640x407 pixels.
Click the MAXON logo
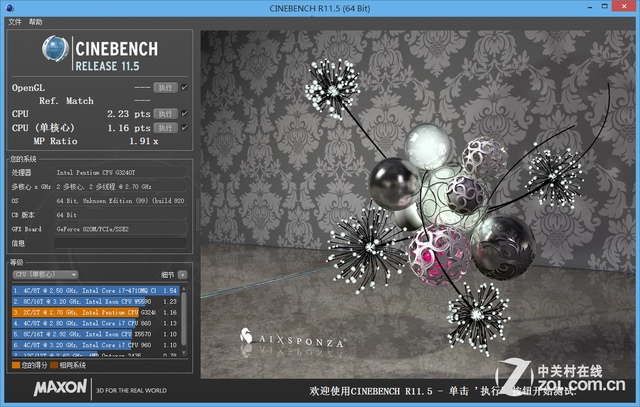[x=60, y=387]
